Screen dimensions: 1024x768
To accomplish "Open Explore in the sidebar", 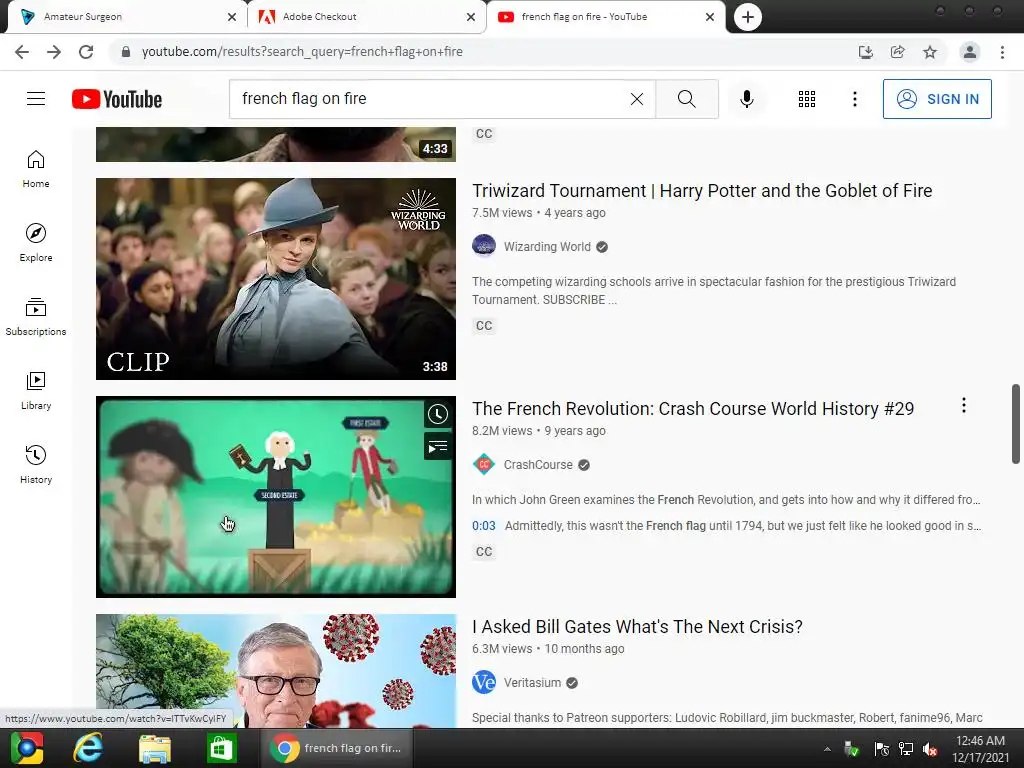I will pos(36,243).
